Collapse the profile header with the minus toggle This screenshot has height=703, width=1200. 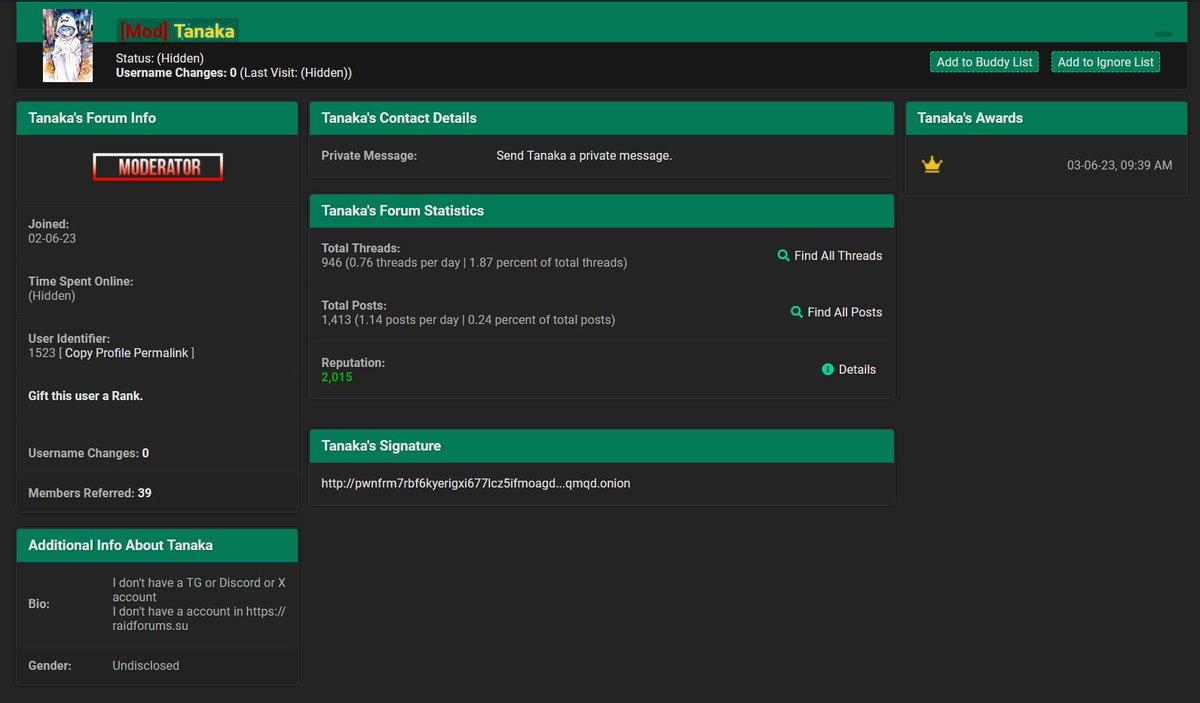coord(1163,34)
